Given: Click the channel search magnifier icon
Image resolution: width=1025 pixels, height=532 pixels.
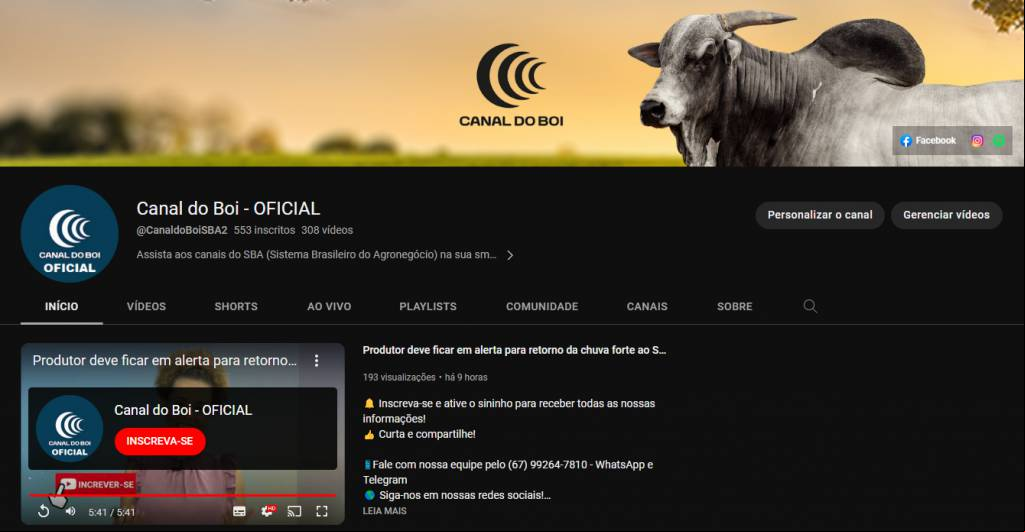Looking at the screenshot, I should [x=810, y=306].
